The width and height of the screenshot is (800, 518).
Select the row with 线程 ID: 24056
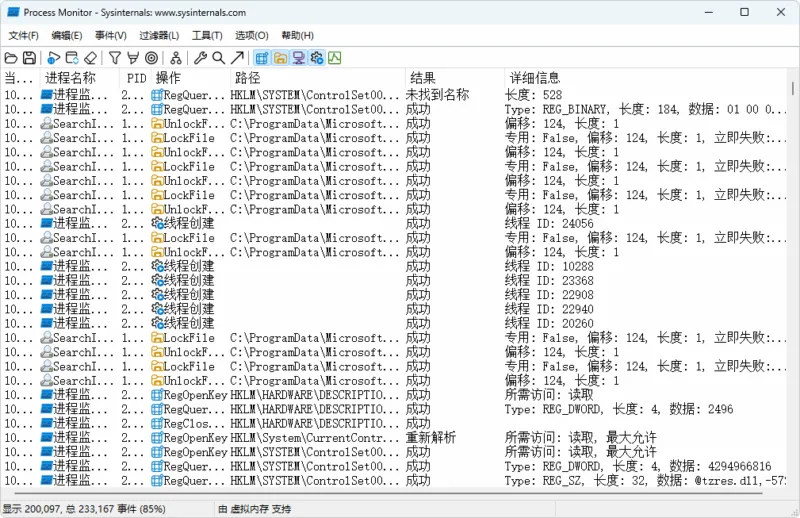coord(395,224)
